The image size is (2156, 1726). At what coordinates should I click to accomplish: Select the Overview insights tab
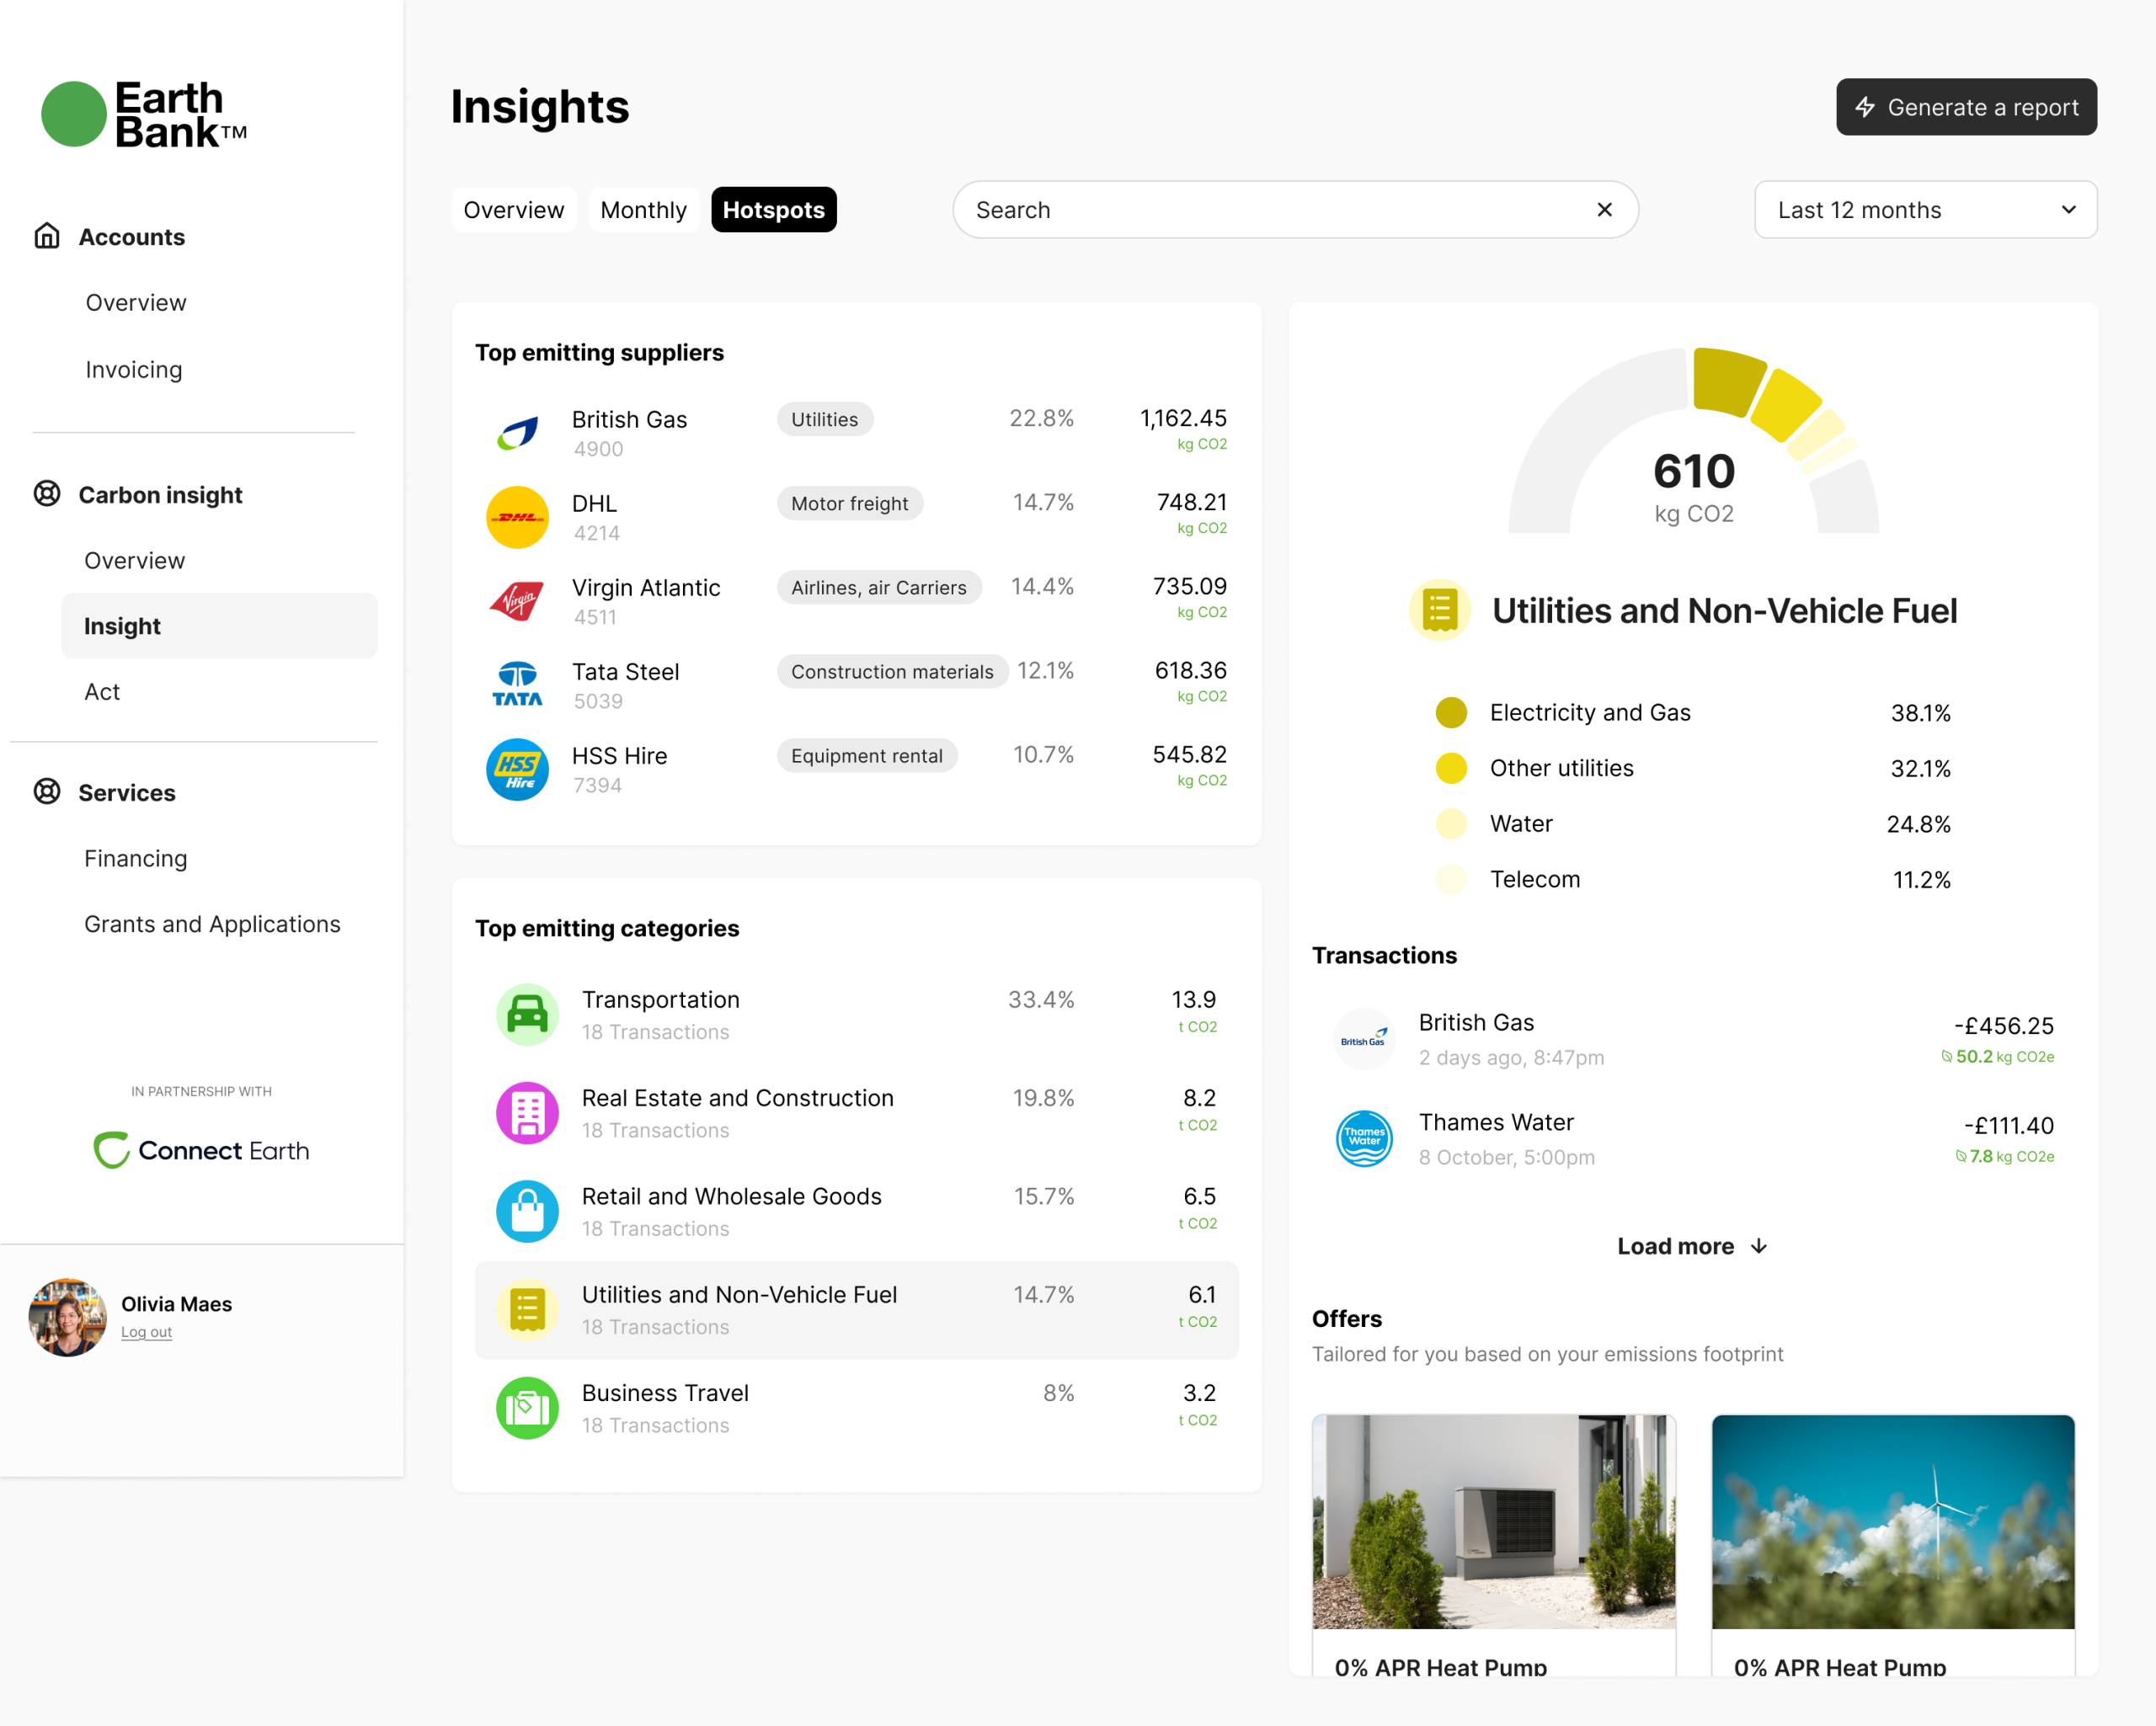513,210
